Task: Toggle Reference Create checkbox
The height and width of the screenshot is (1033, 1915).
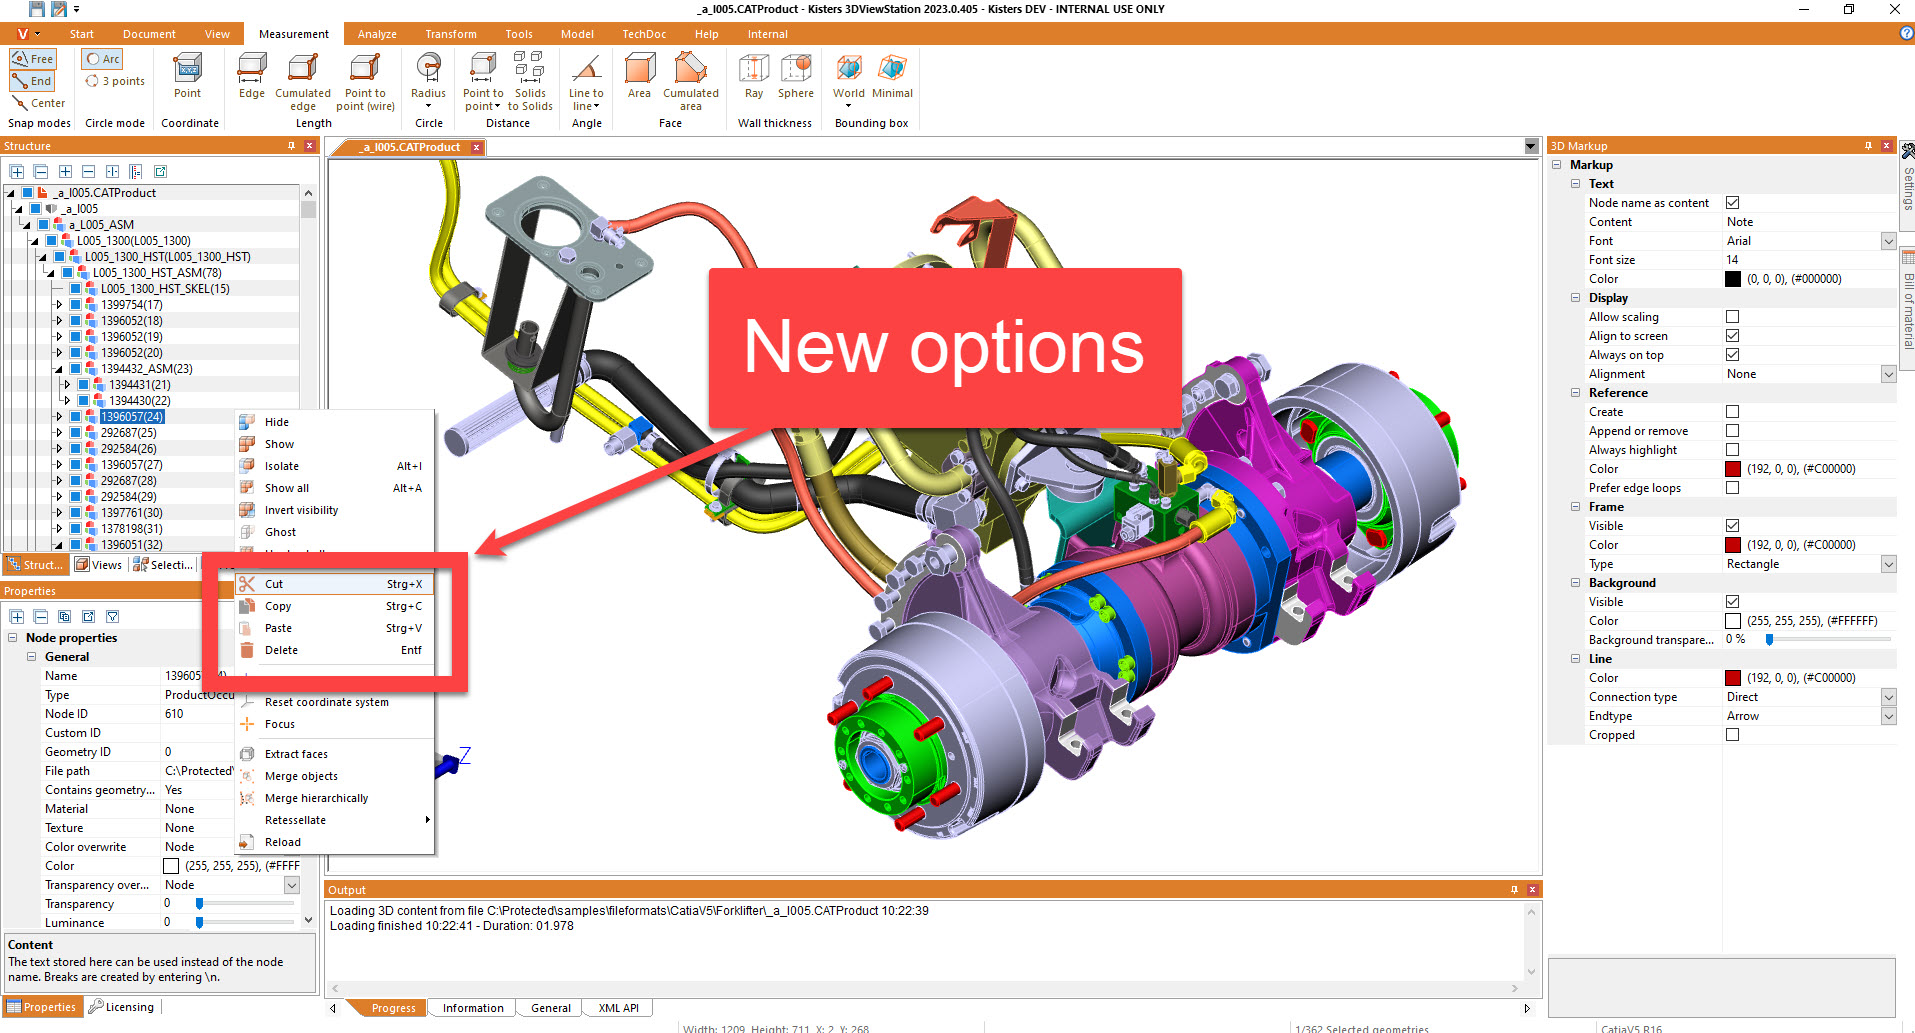Action: 1732,412
